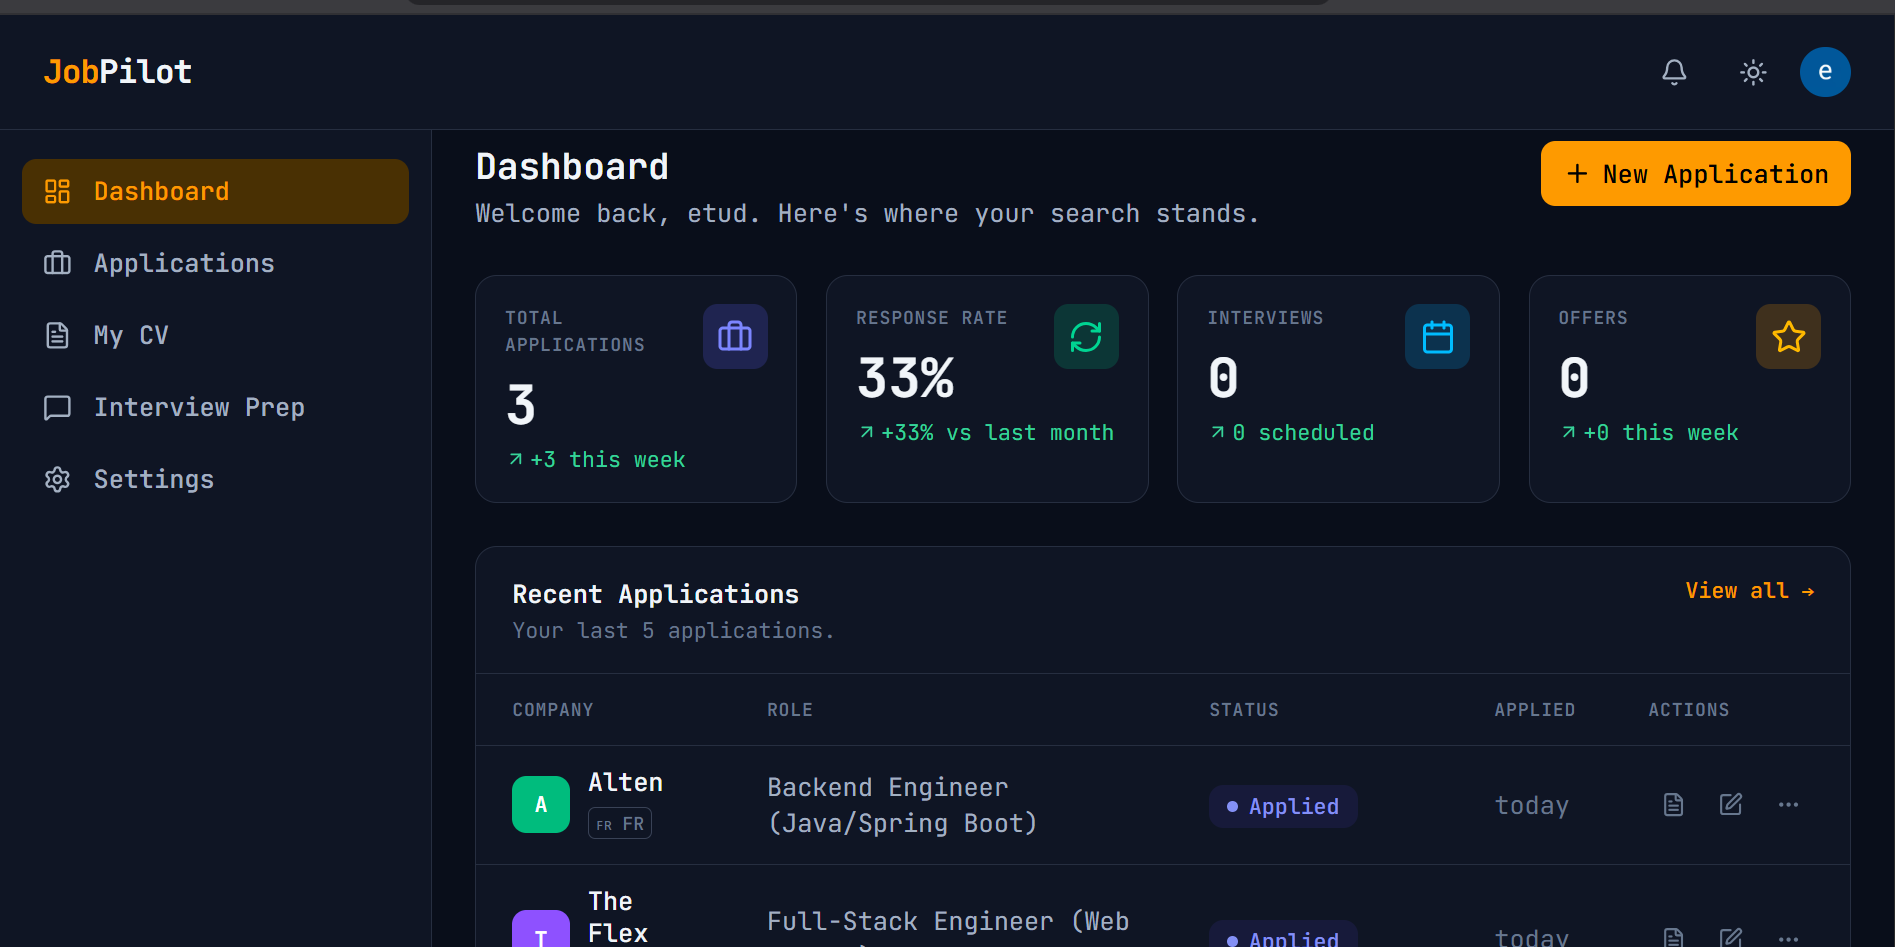The height and width of the screenshot is (947, 1895).
Task: Click '+0 this week' offers text
Action: tap(1650, 433)
